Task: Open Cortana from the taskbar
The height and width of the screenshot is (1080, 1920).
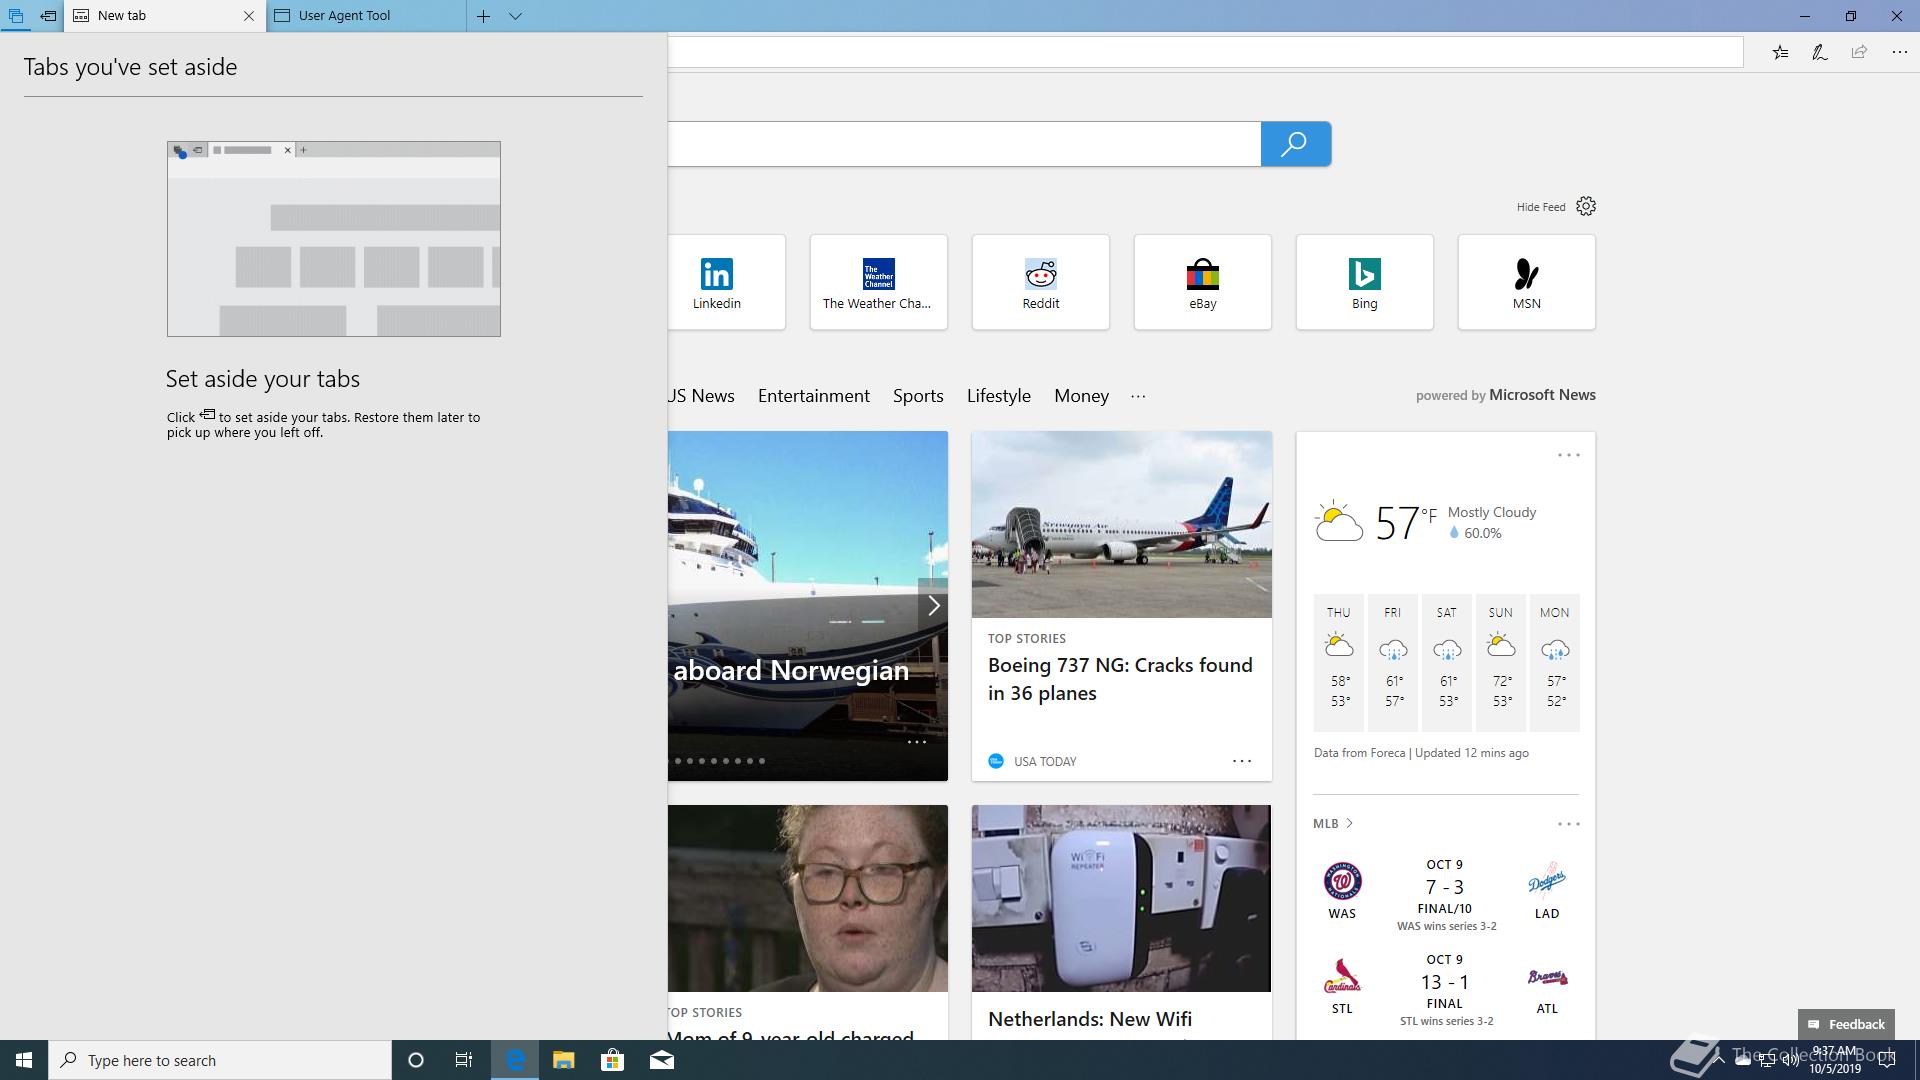Action: tap(416, 1060)
